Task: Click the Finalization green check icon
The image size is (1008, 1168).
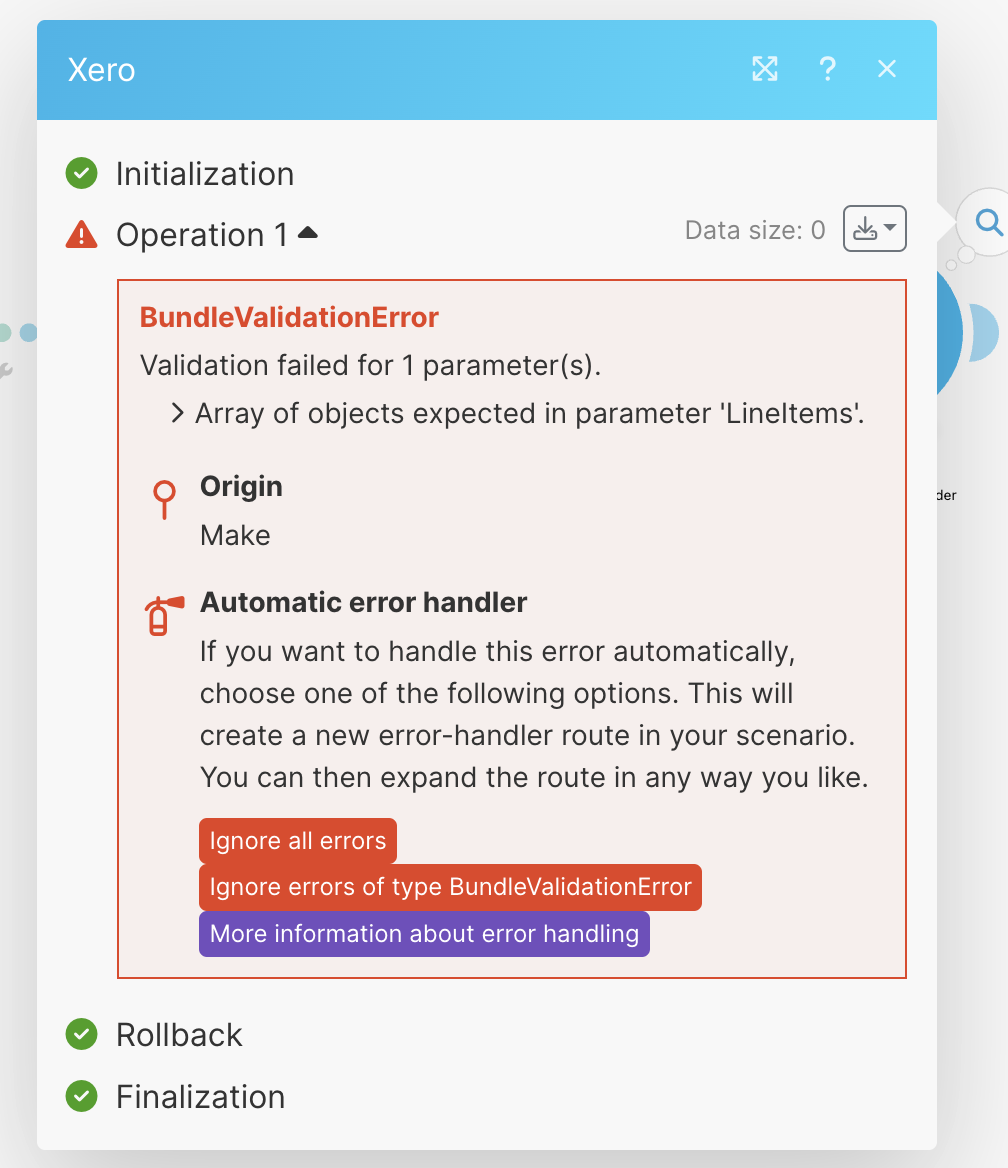Action: [x=81, y=1097]
